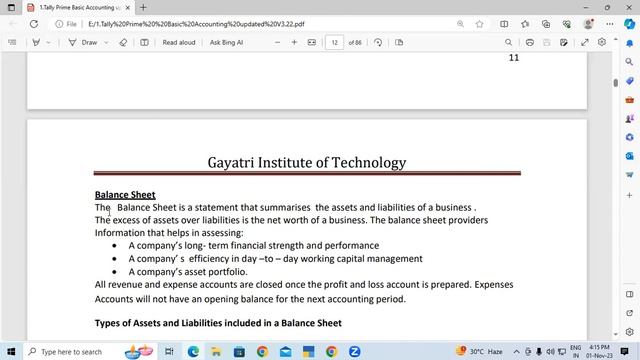Open the user profile avatar
The width and height of the screenshot is (640, 360).
(x=588, y=24)
